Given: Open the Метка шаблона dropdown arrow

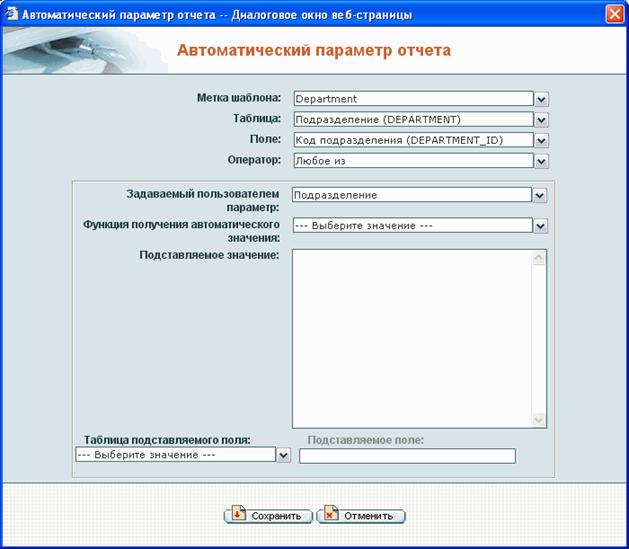Looking at the screenshot, I should click(541, 99).
